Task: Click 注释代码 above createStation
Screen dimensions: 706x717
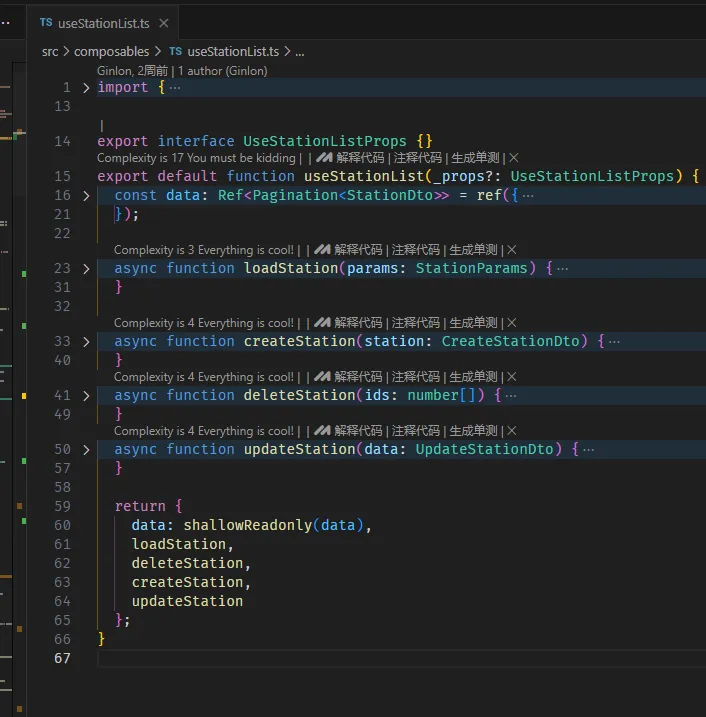Action: tap(416, 323)
